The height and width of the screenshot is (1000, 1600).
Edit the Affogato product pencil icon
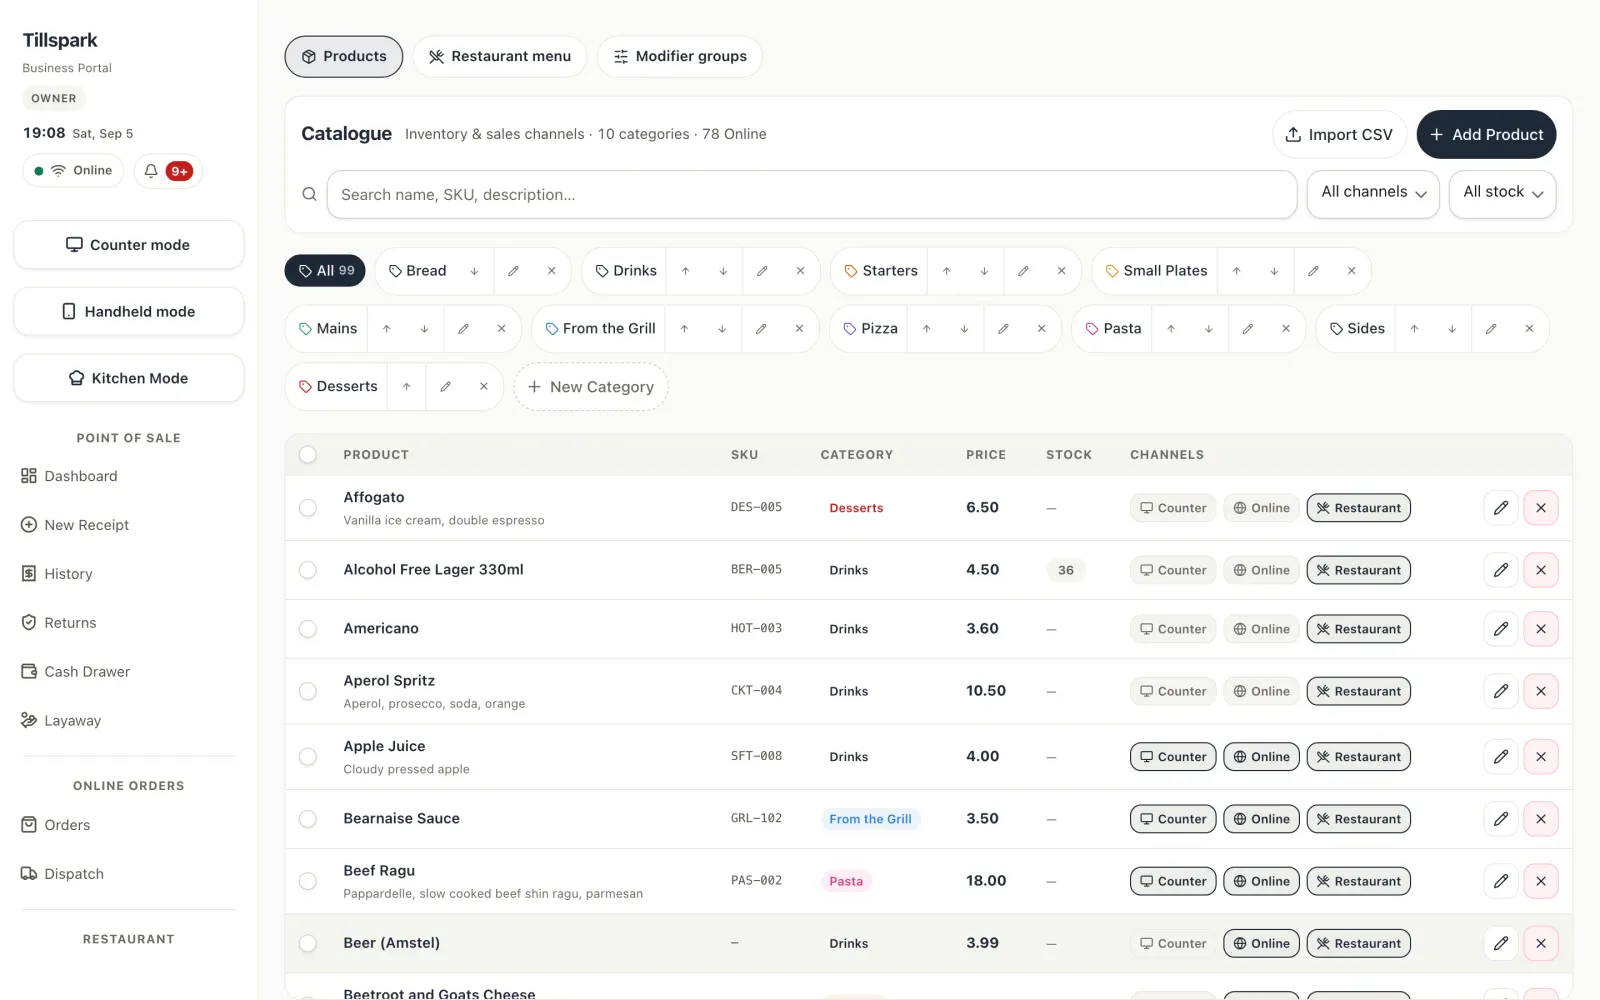(1501, 508)
